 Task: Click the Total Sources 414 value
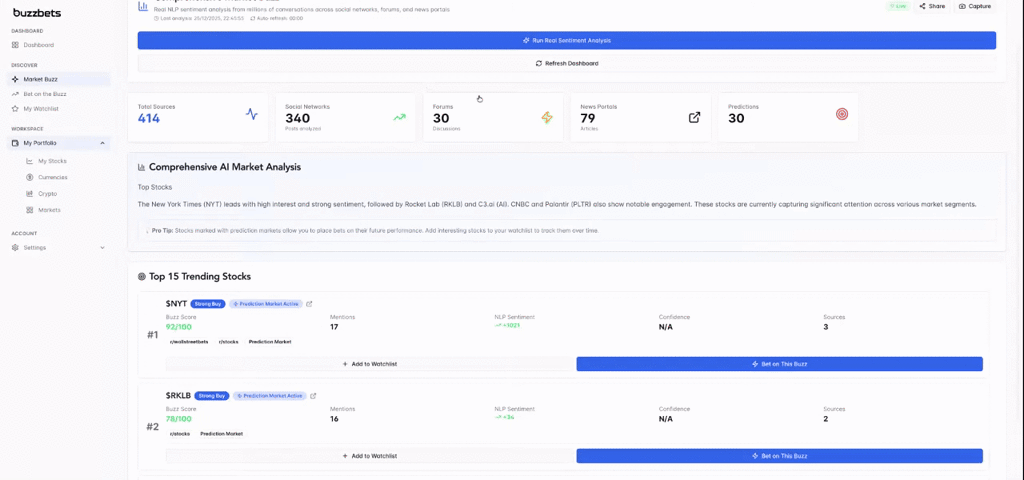(x=149, y=118)
